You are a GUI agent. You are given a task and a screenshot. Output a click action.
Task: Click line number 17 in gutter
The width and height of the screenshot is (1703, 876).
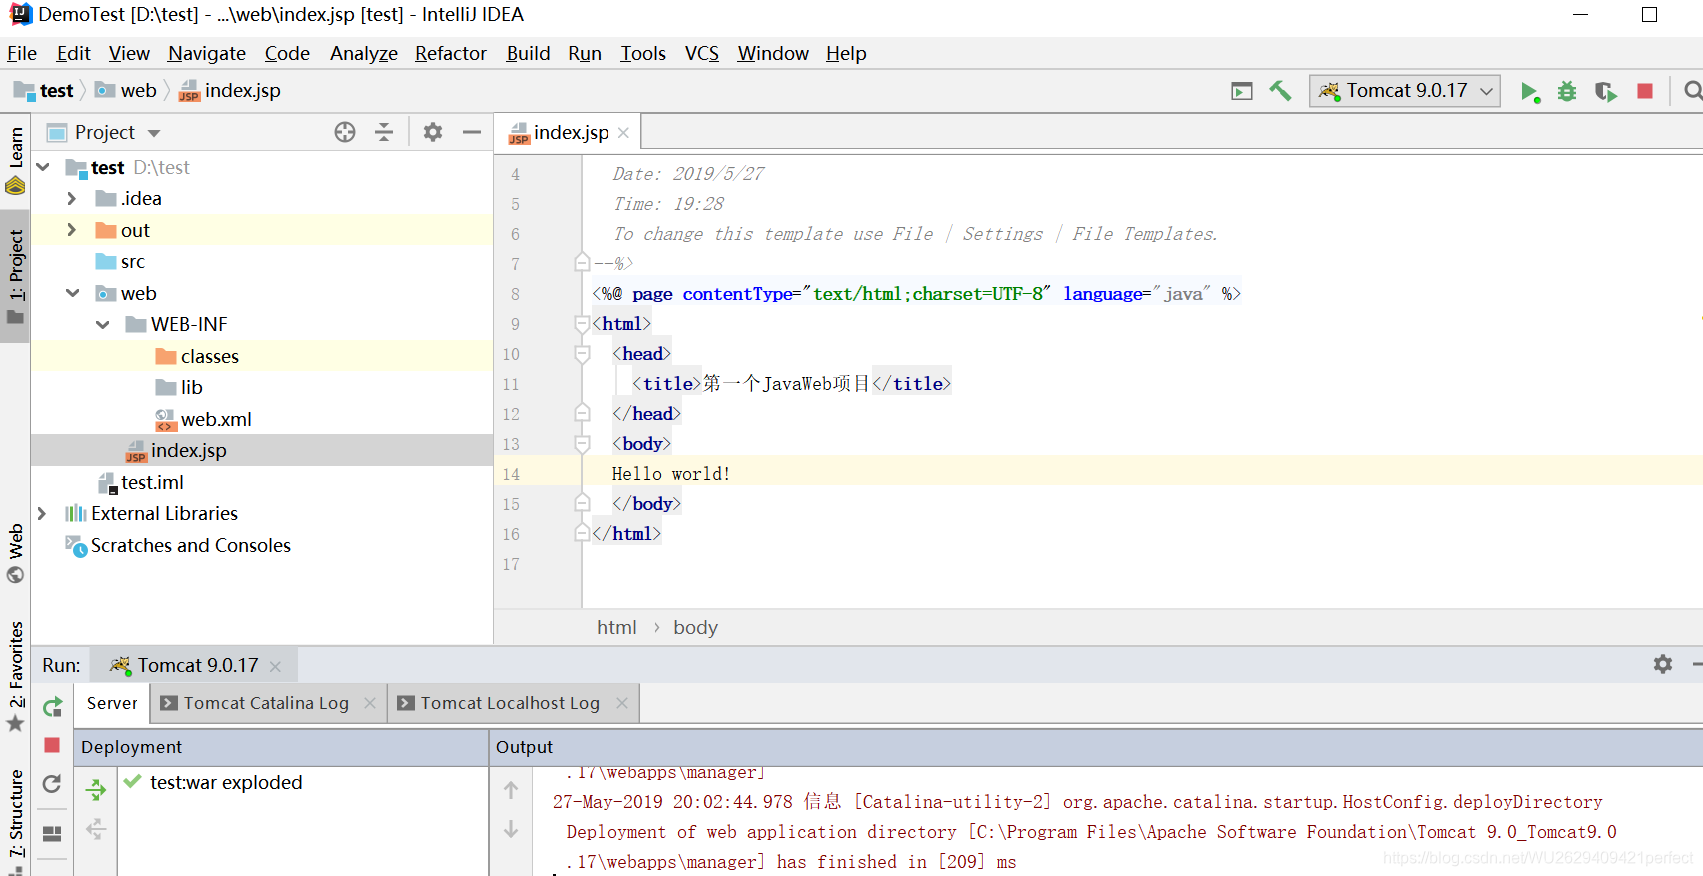pos(511,564)
